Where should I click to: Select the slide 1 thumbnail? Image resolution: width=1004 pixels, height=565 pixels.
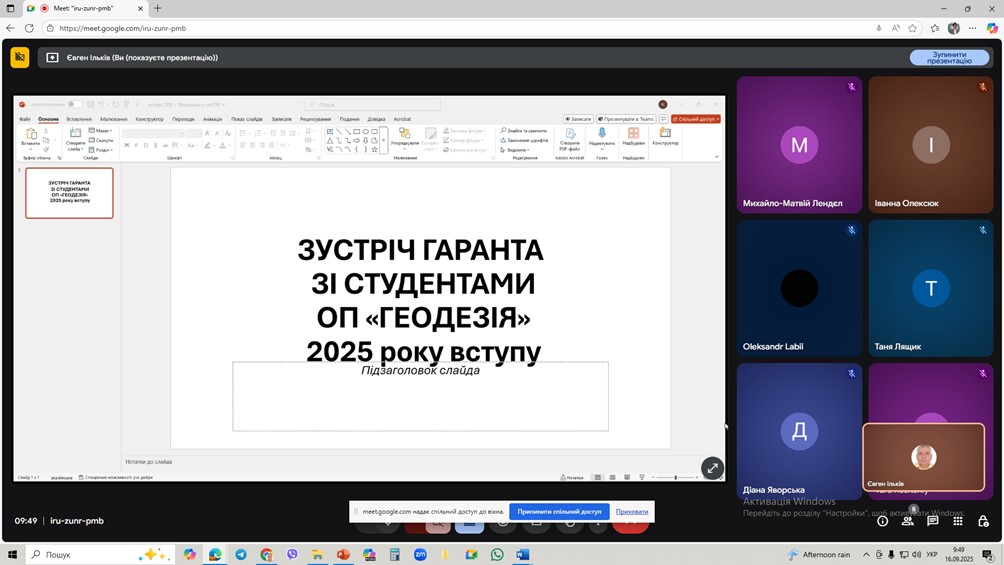click(69, 193)
